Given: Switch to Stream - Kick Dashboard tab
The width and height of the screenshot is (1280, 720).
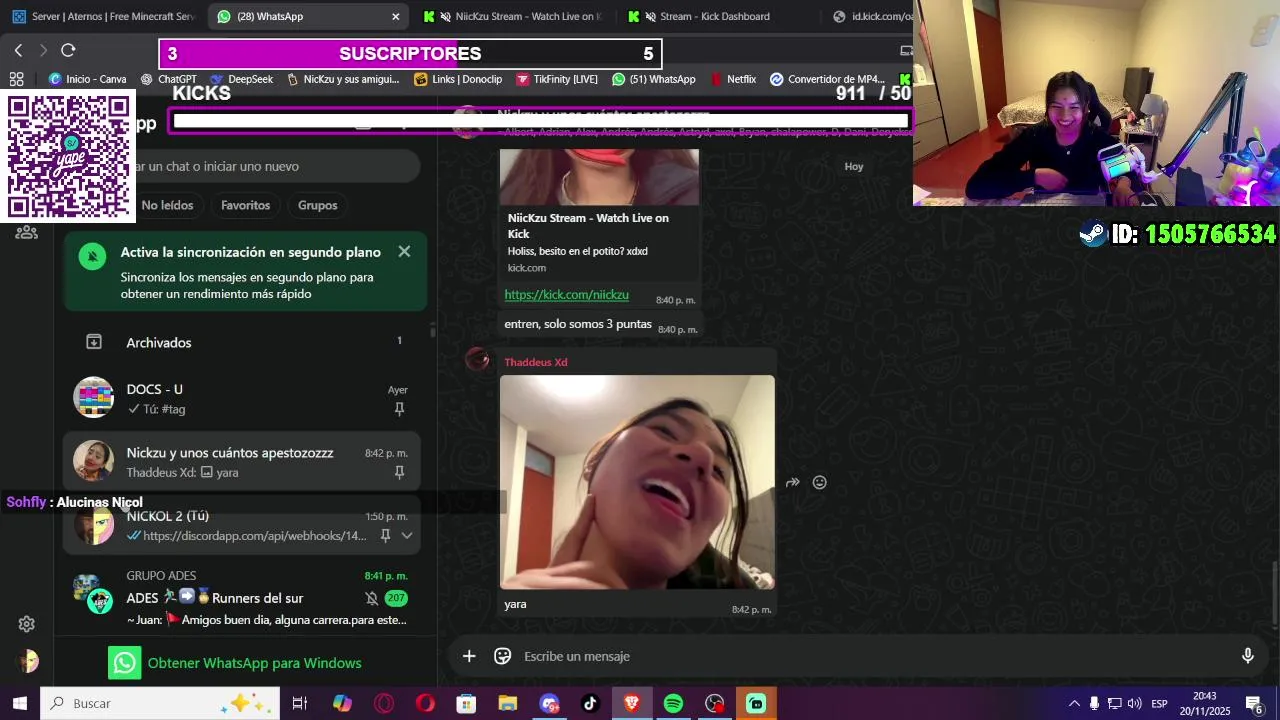Looking at the screenshot, I should 715,16.
